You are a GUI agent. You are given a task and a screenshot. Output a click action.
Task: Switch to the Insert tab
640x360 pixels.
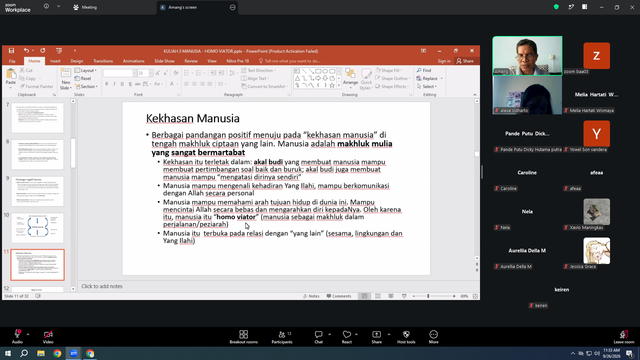[55, 61]
